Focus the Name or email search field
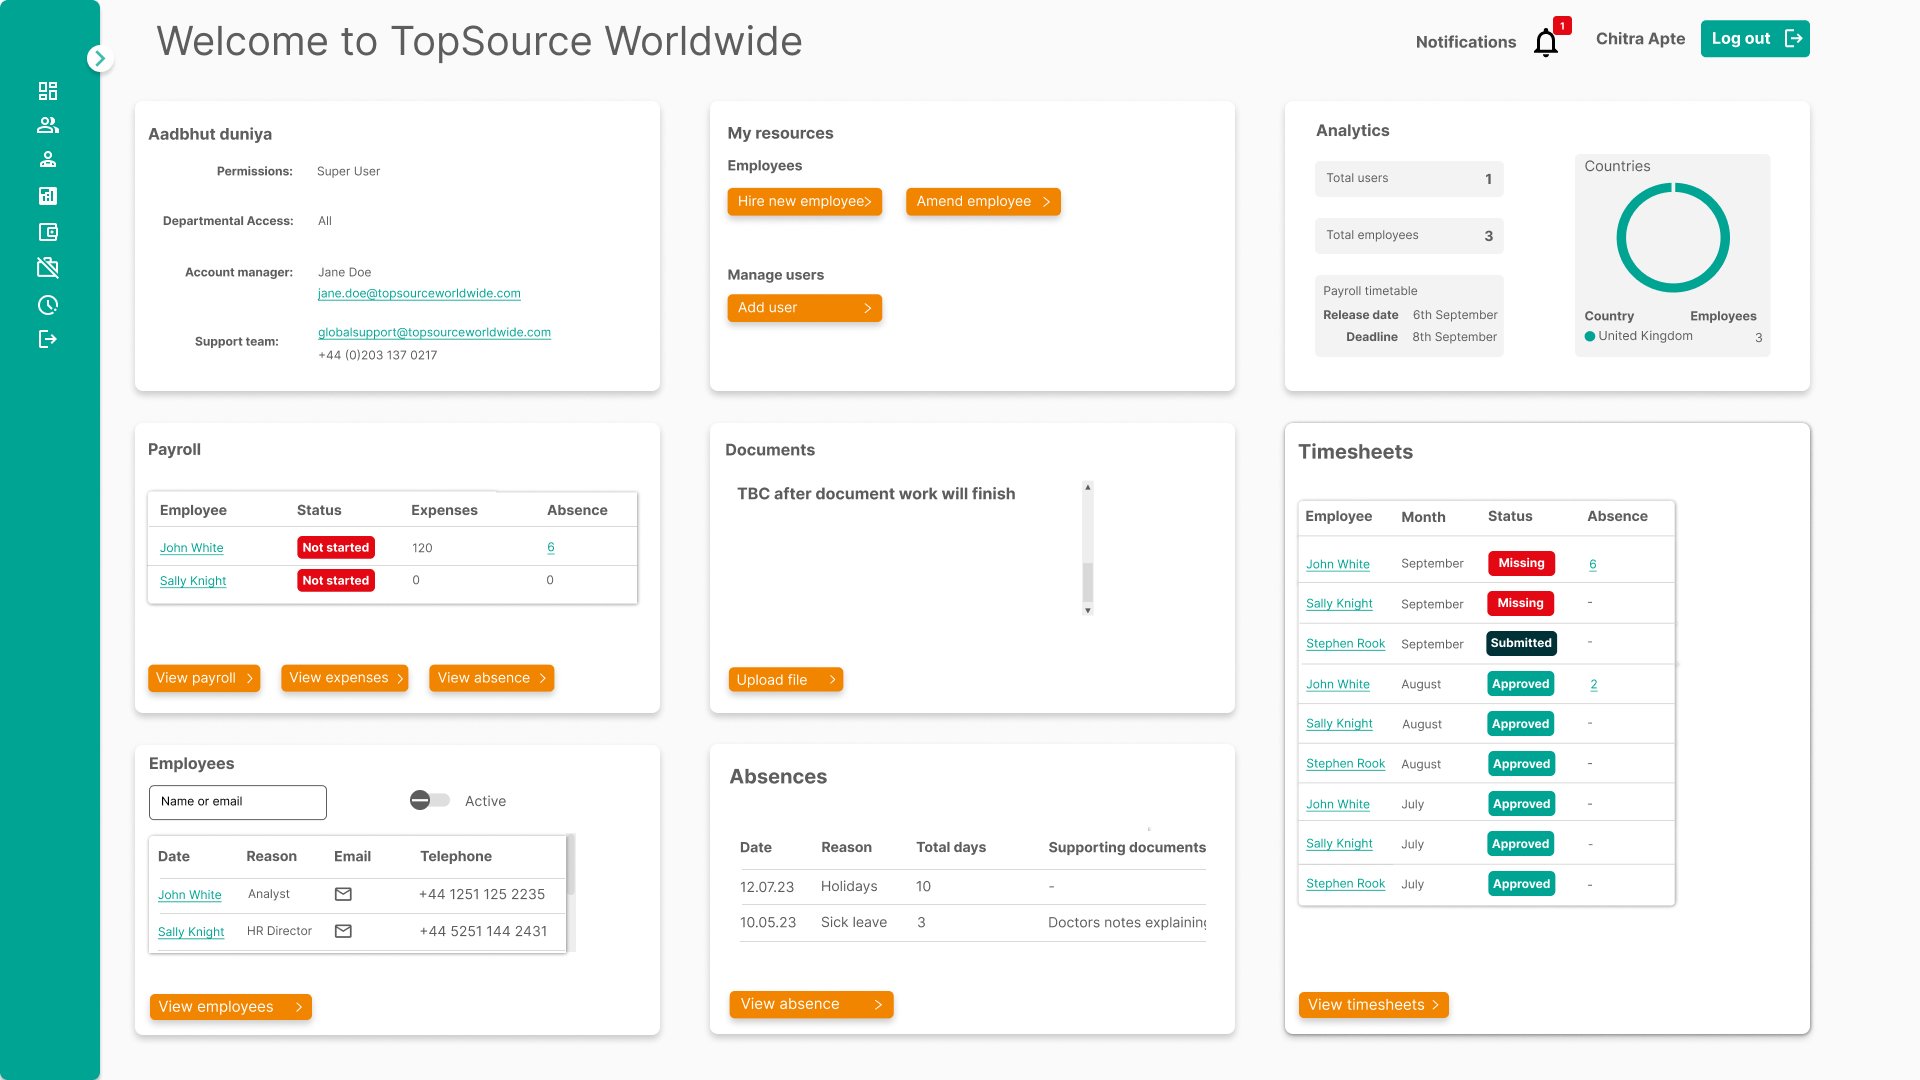The width and height of the screenshot is (1920, 1080). tap(238, 802)
